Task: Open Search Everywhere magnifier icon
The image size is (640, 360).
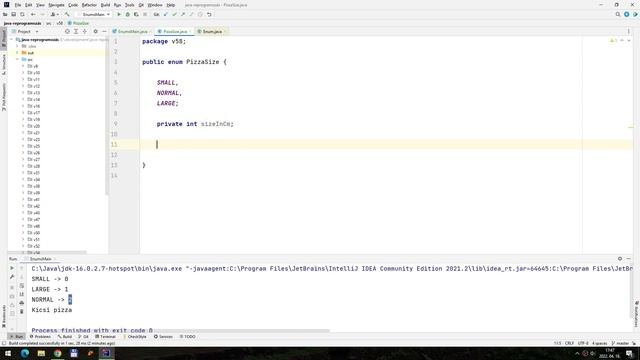Action: (618, 14)
